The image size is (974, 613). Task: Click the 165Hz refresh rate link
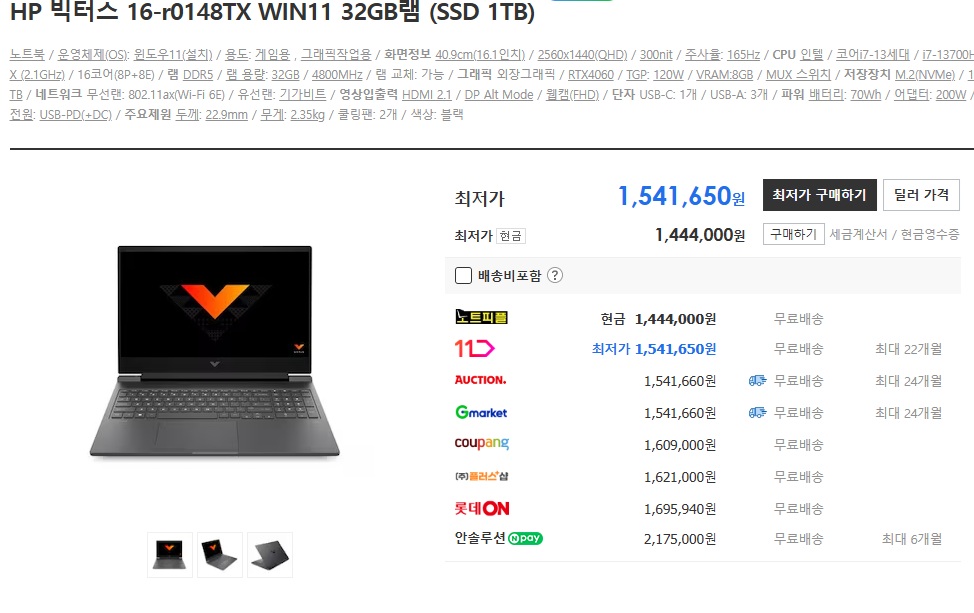743,55
